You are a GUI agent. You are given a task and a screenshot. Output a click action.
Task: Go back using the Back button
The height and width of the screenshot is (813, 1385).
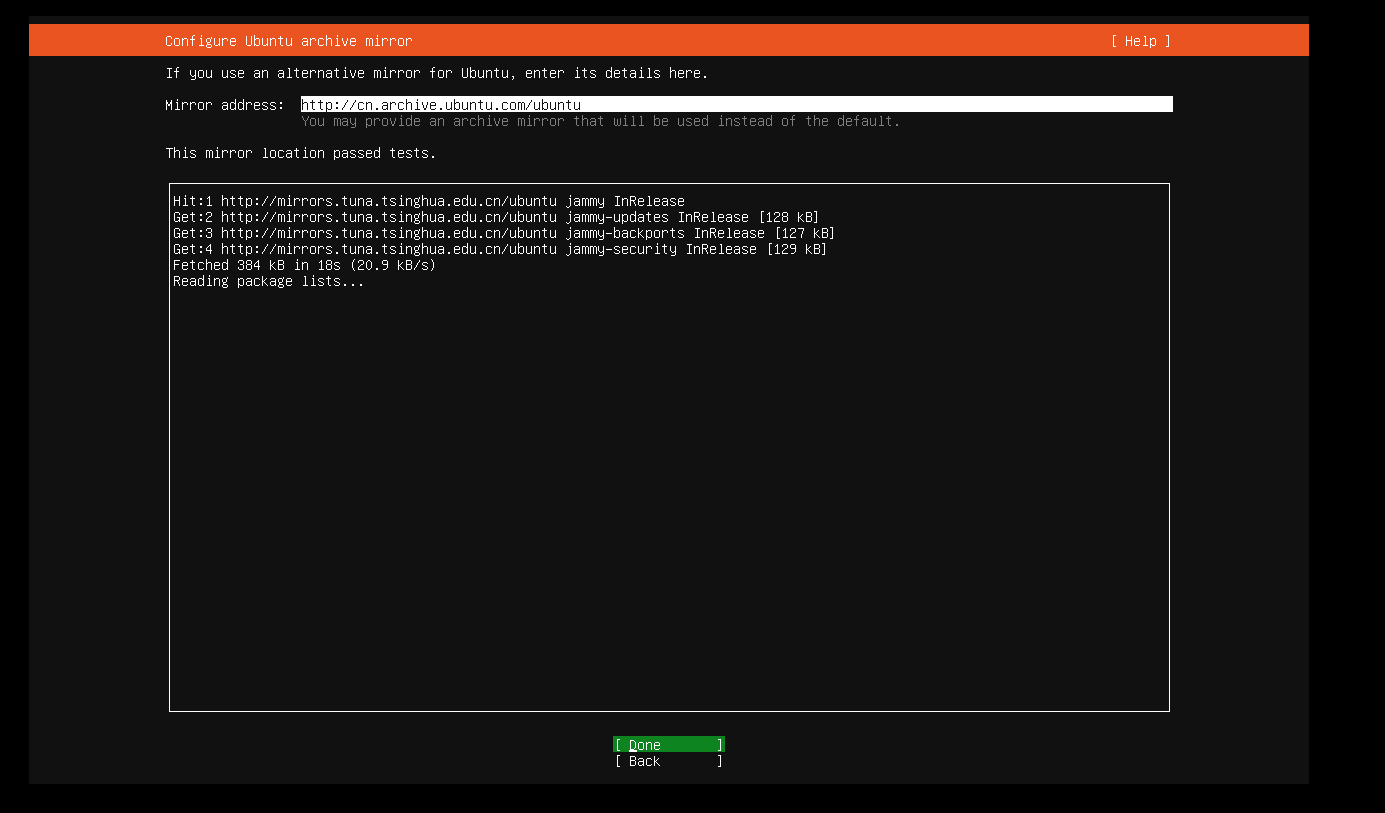[x=668, y=761]
